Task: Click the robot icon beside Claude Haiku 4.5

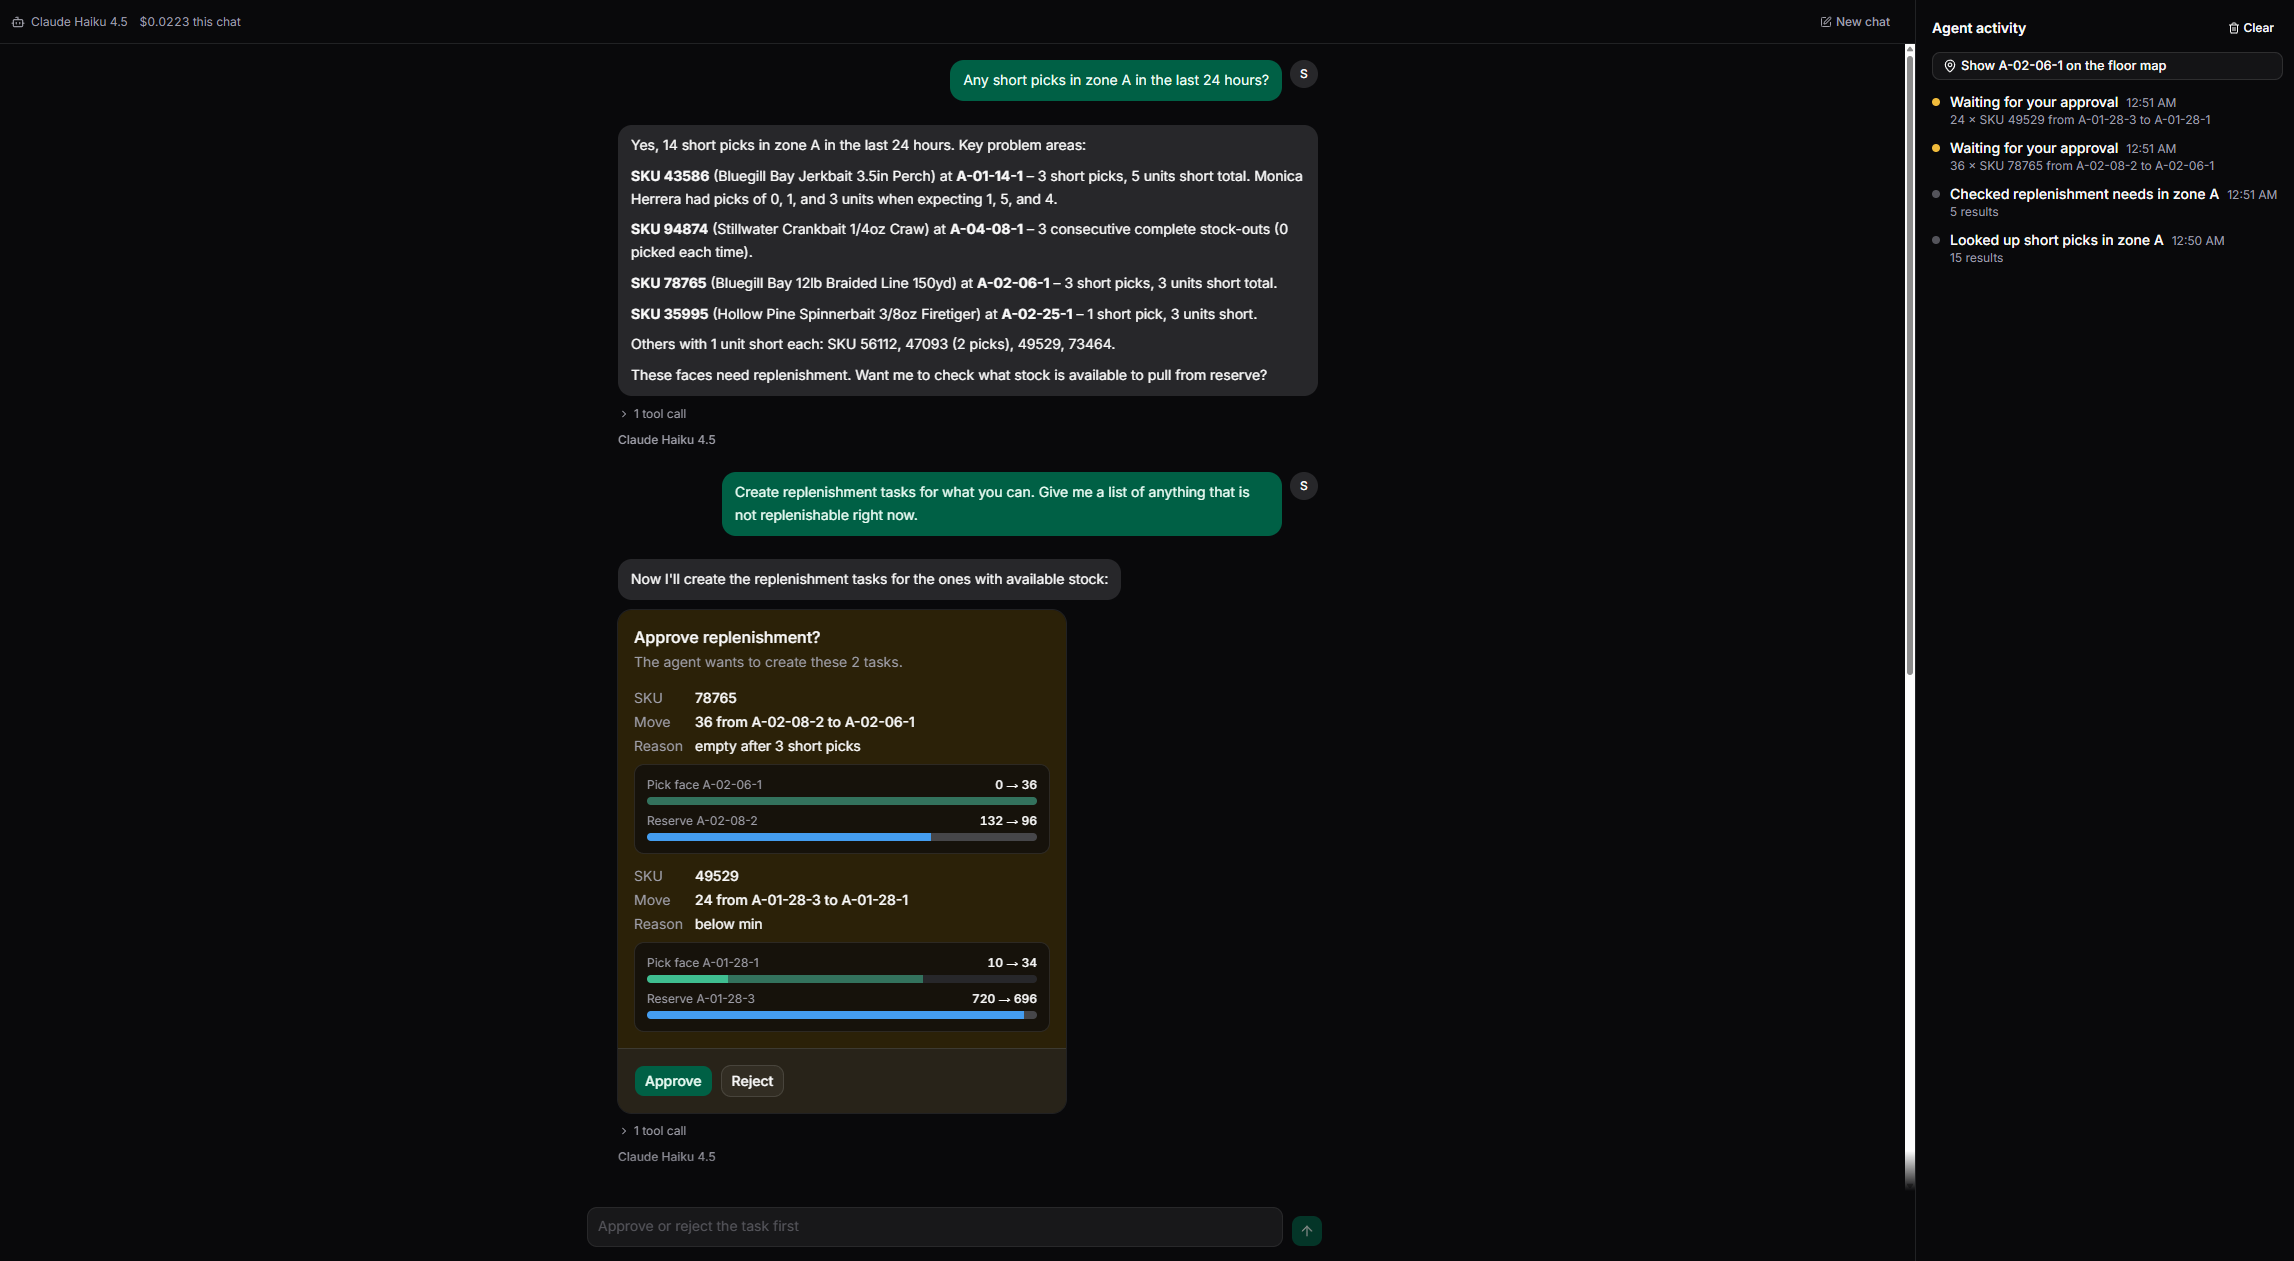Action: [x=18, y=22]
